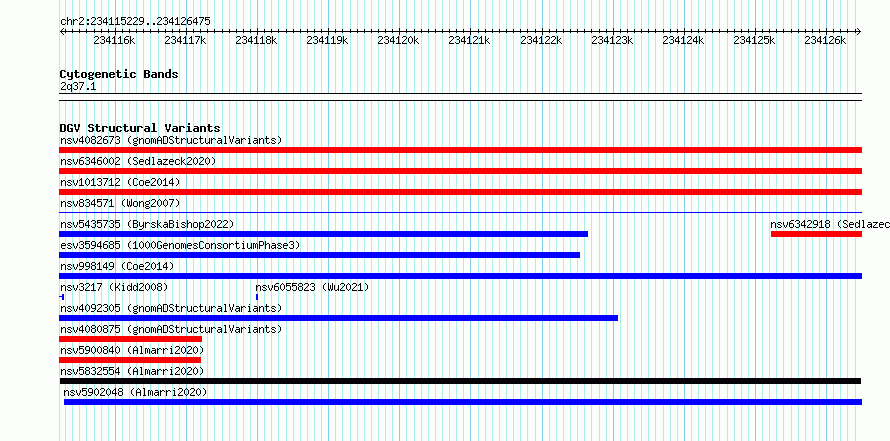Open the nsv4080875 gnomAD variant label

click(x=171, y=329)
